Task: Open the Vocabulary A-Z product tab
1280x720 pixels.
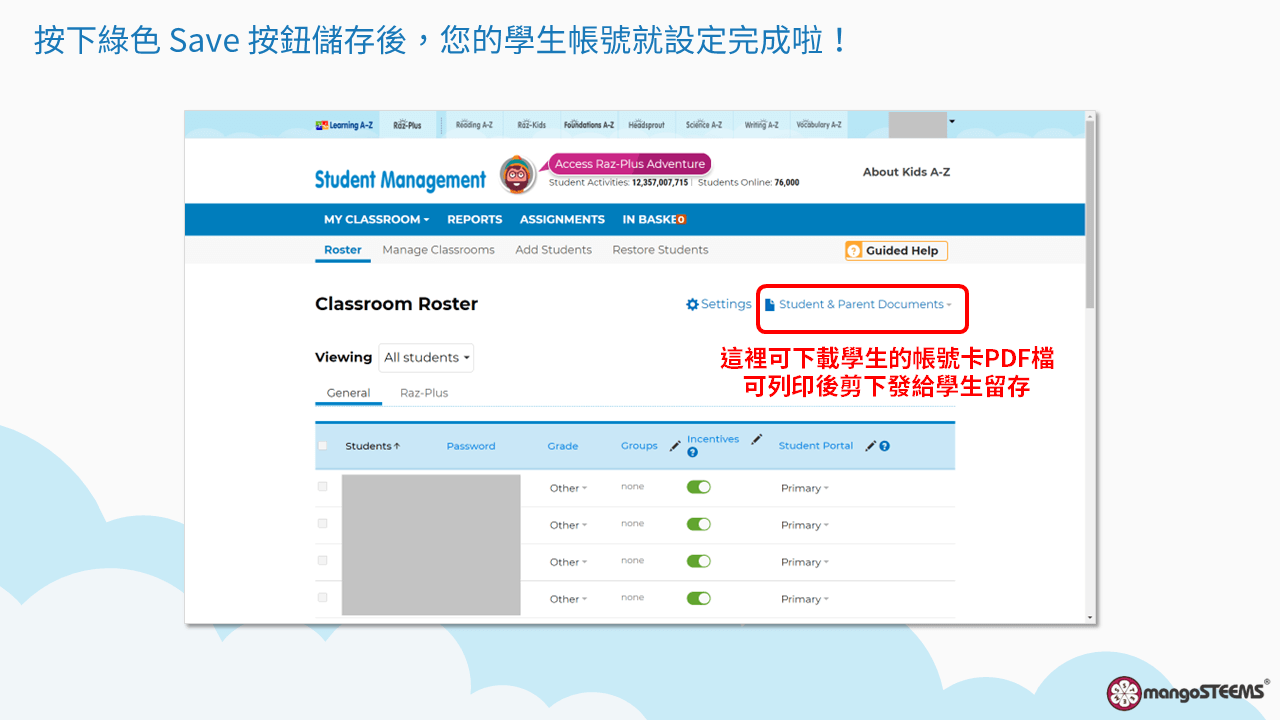Action: [819, 125]
